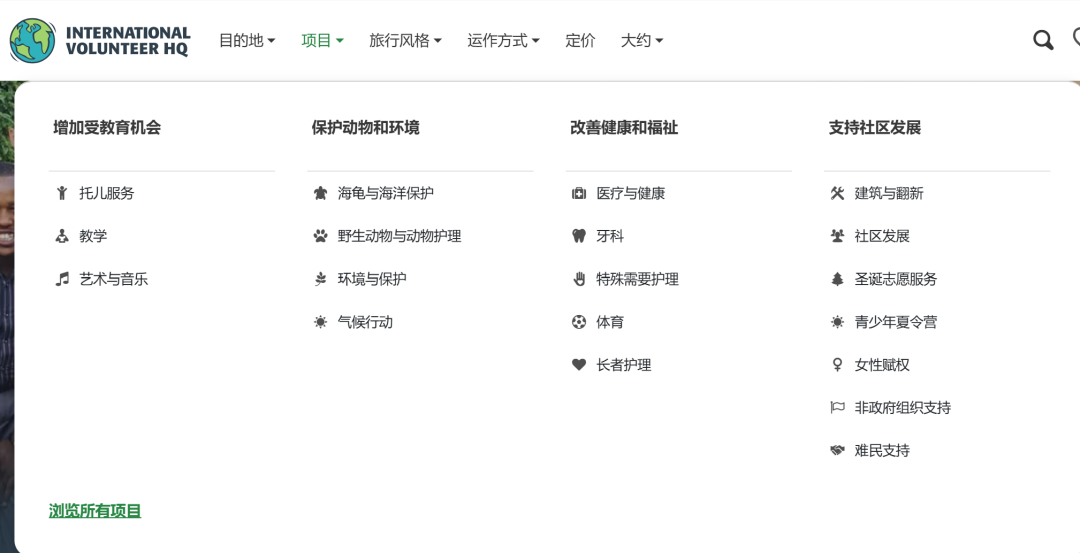Open the 非政府组织支持 project link
This screenshot has height=553, width=1080.
click(x=903, y=407)
